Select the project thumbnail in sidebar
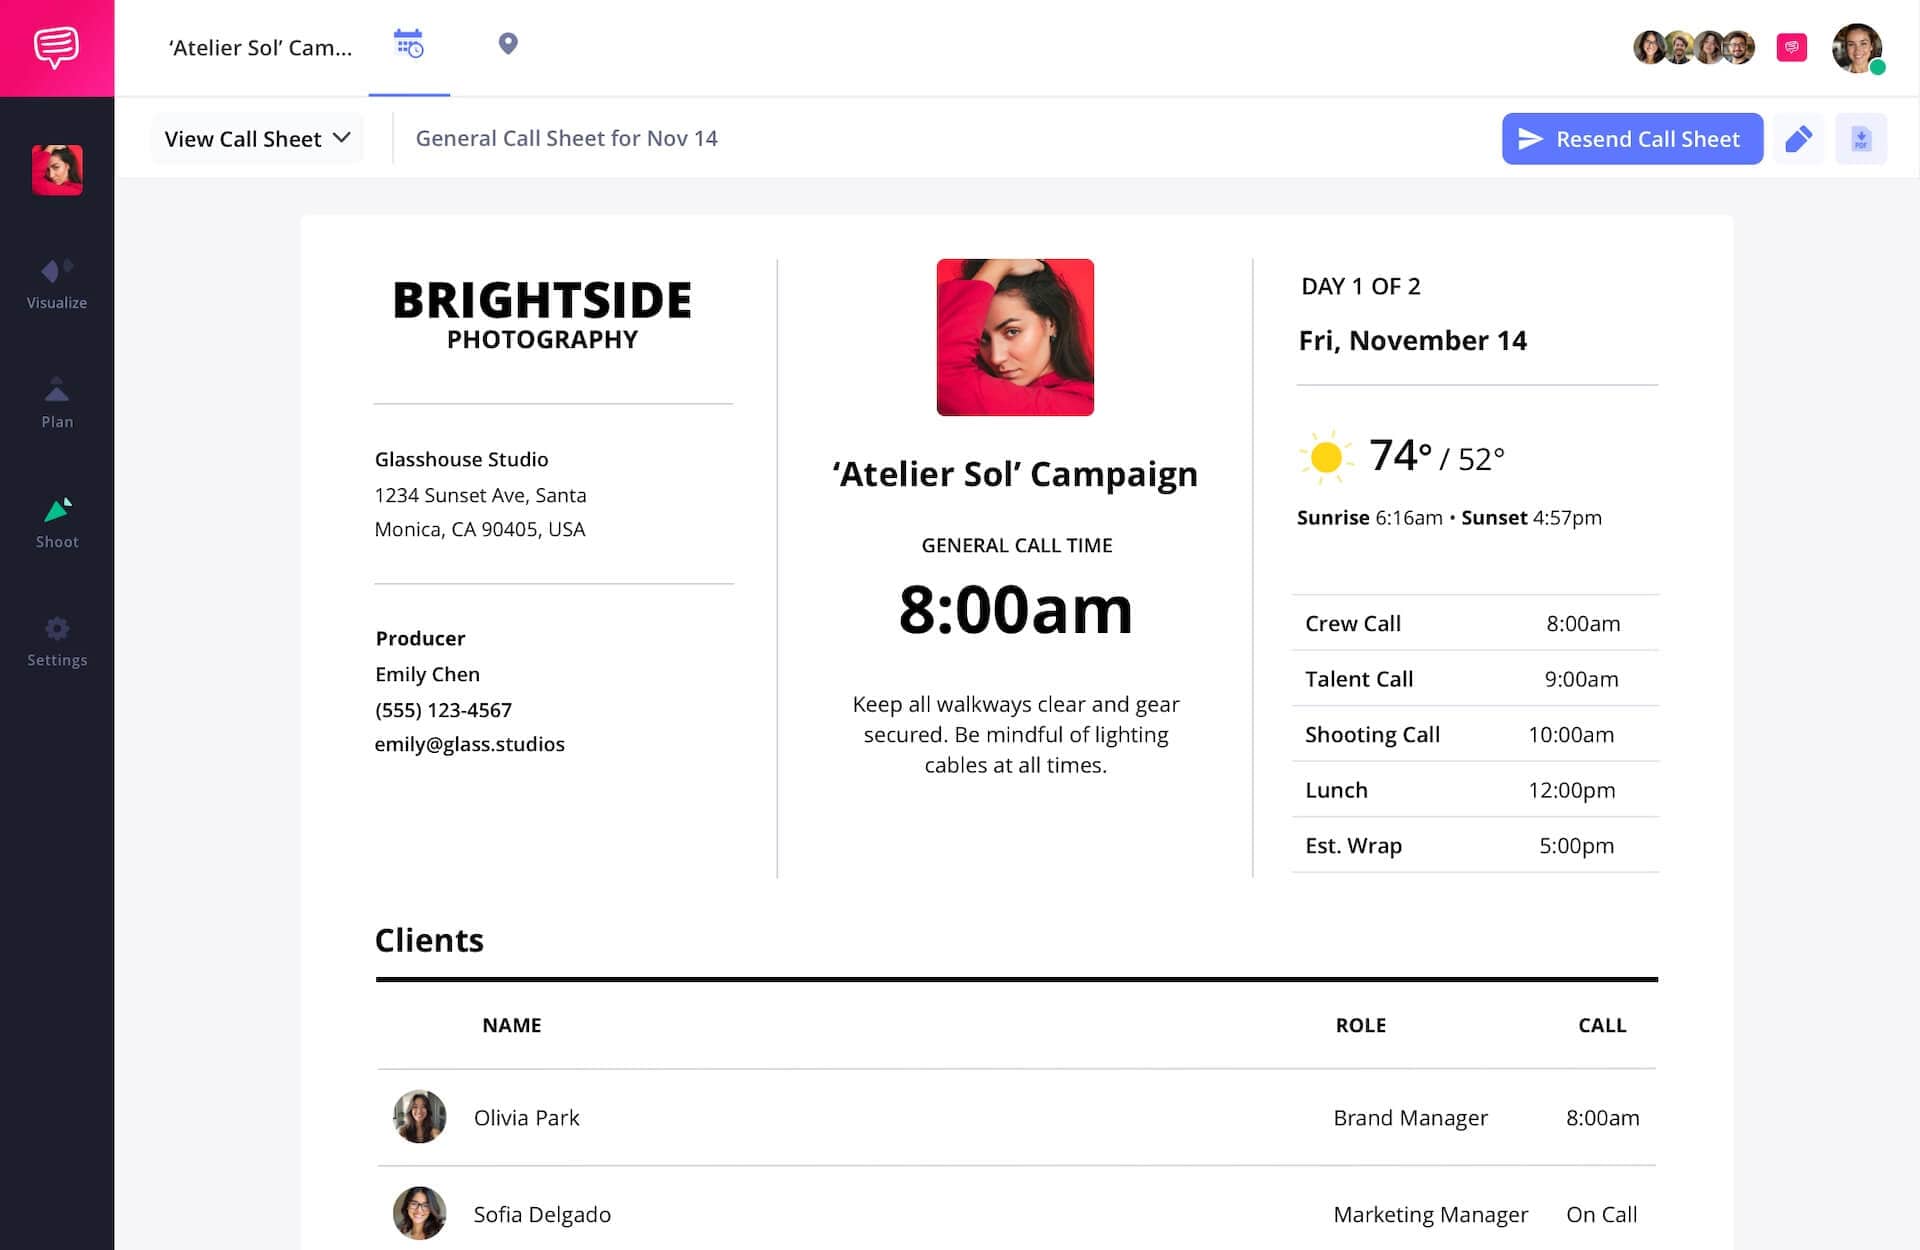The width and height of the screenshot is (1920, 1250). point(57,170)
